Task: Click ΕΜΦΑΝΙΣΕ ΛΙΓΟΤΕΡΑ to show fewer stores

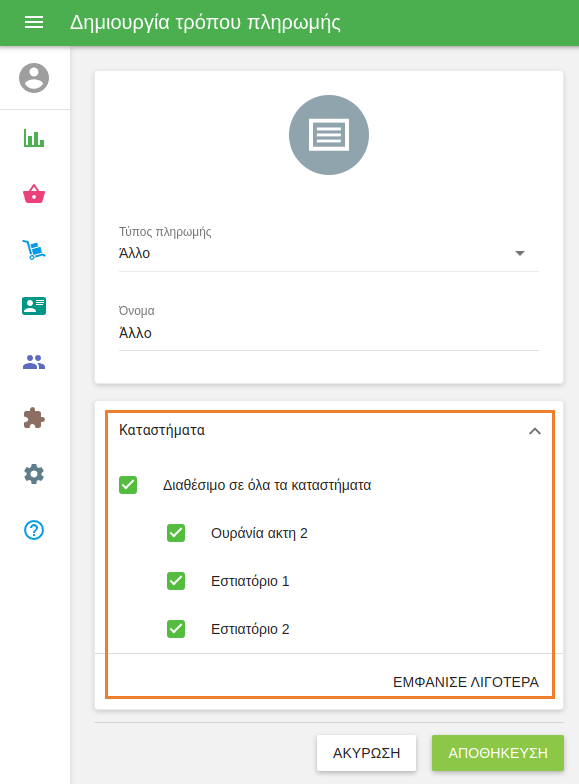Action: [x=466, y=682]
